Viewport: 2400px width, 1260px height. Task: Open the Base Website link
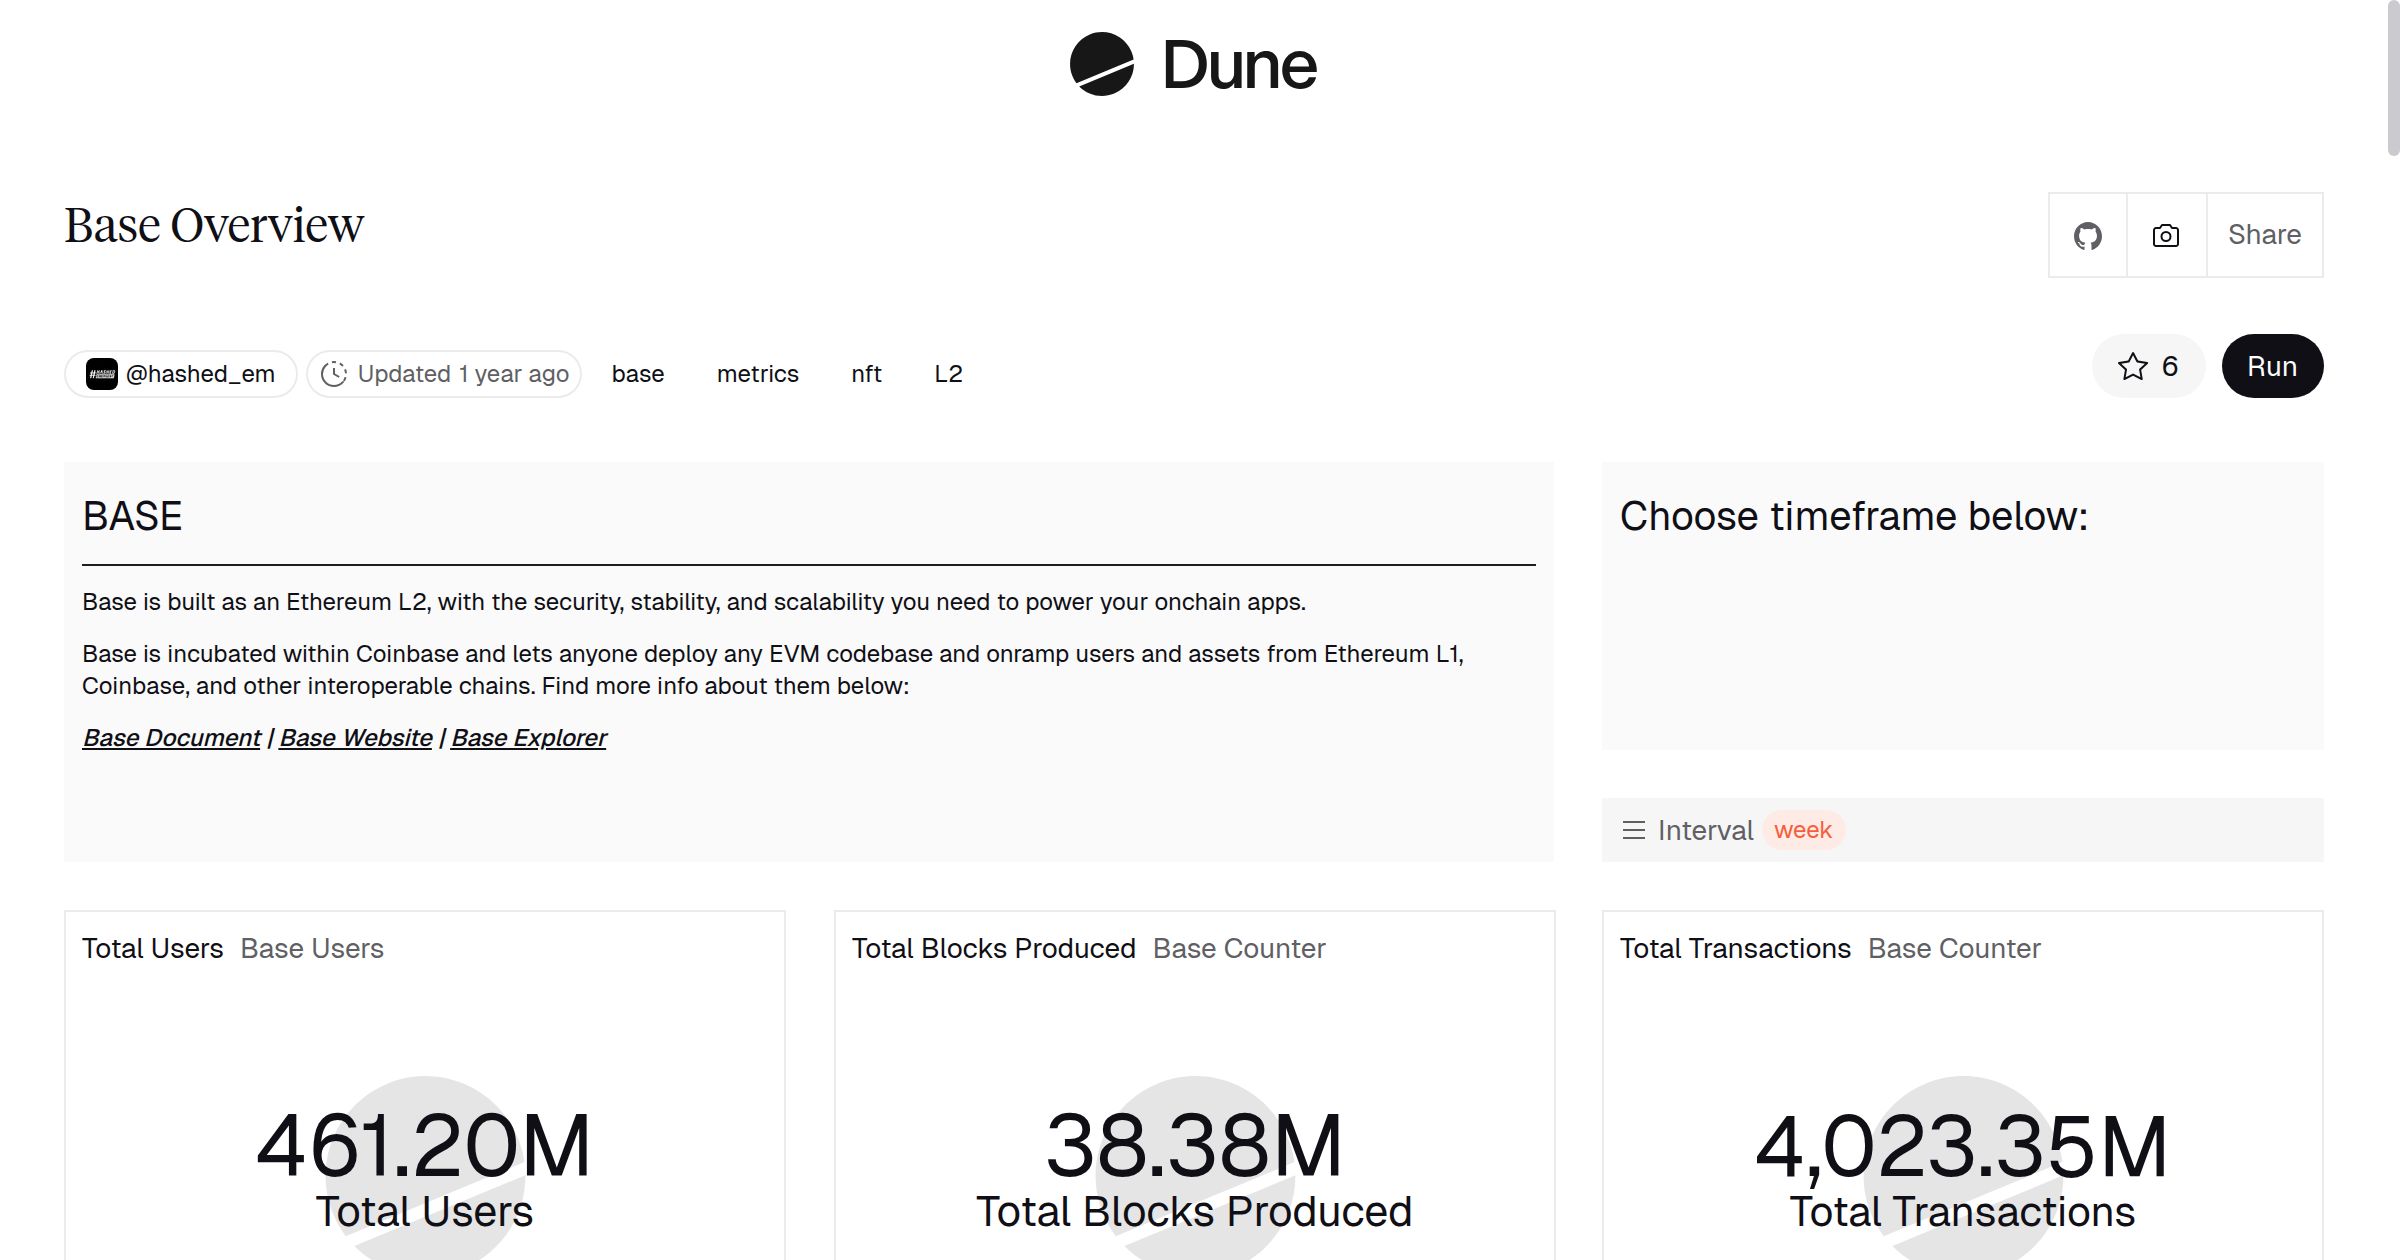tap(356, 738)
